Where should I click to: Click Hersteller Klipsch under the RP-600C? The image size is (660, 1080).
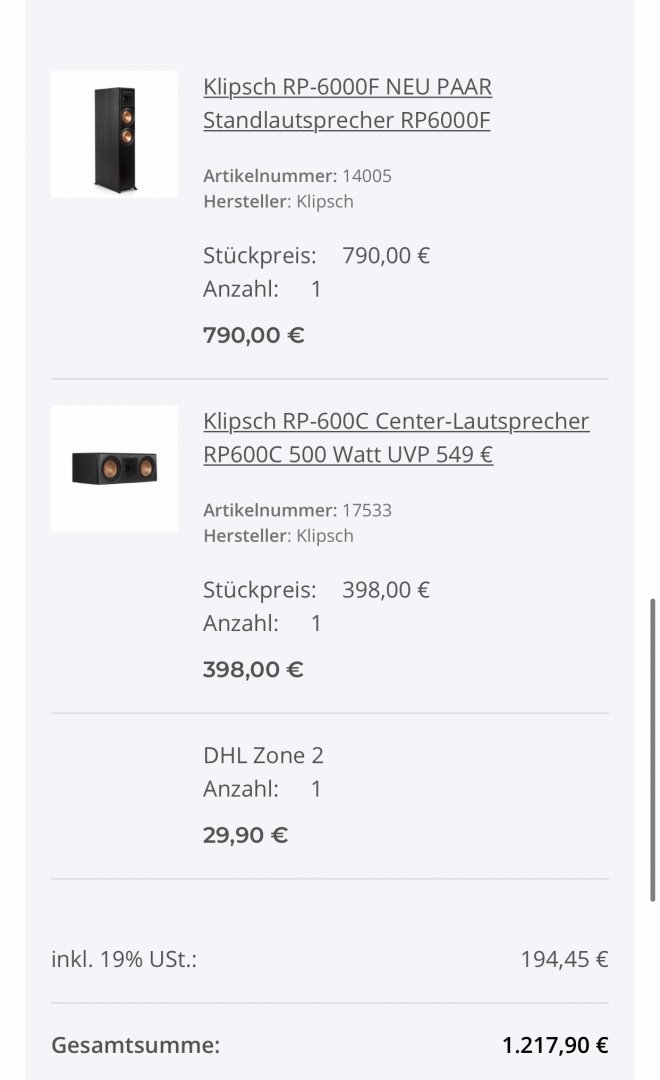(x=278, y=536)
